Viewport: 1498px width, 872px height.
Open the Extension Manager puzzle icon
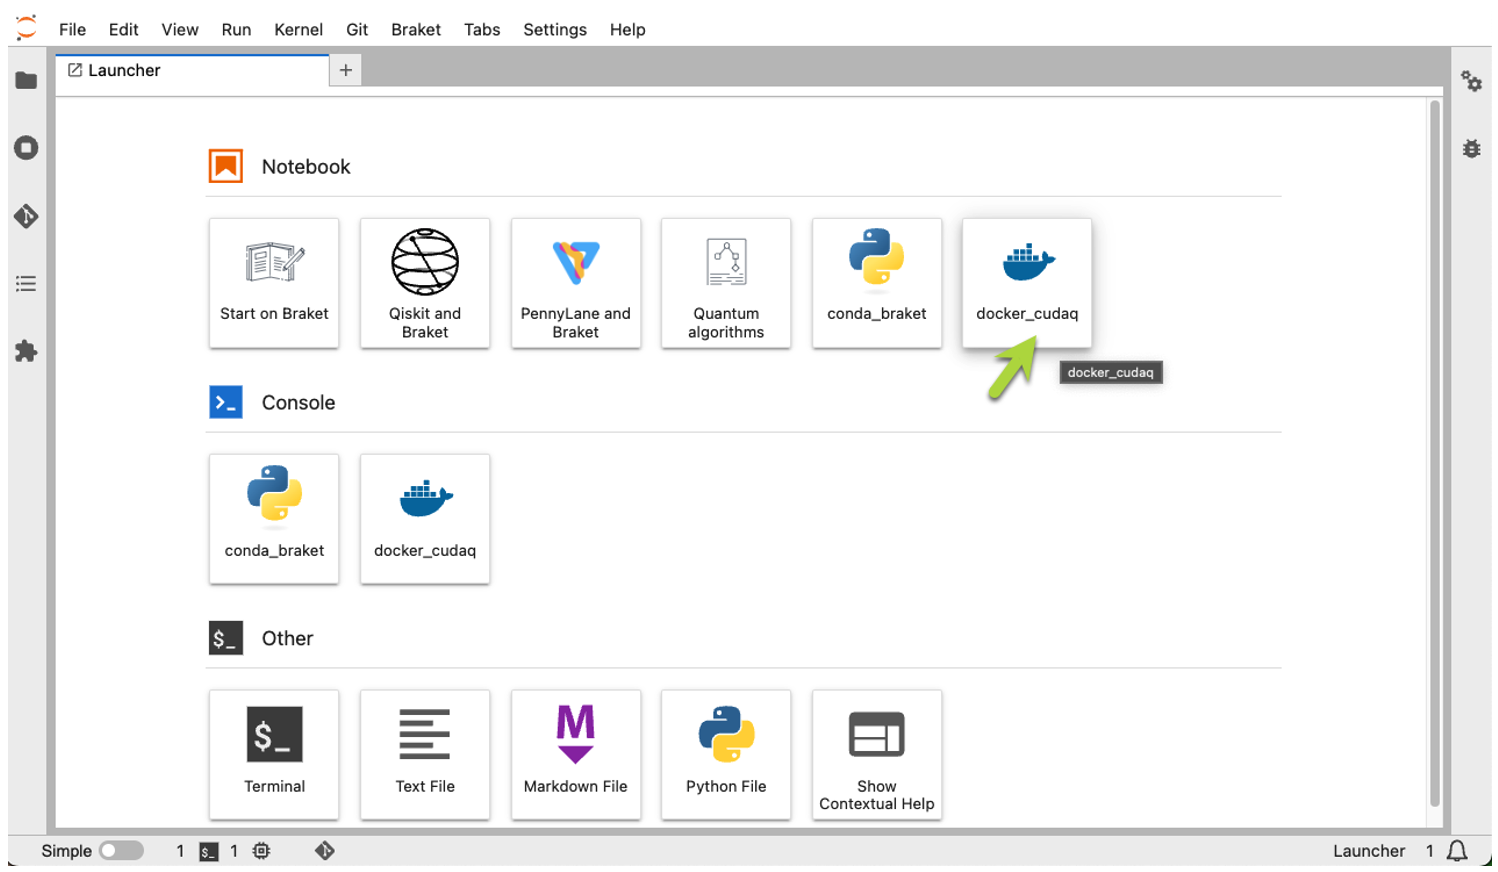pyautogui.click(x=26, y=351)
